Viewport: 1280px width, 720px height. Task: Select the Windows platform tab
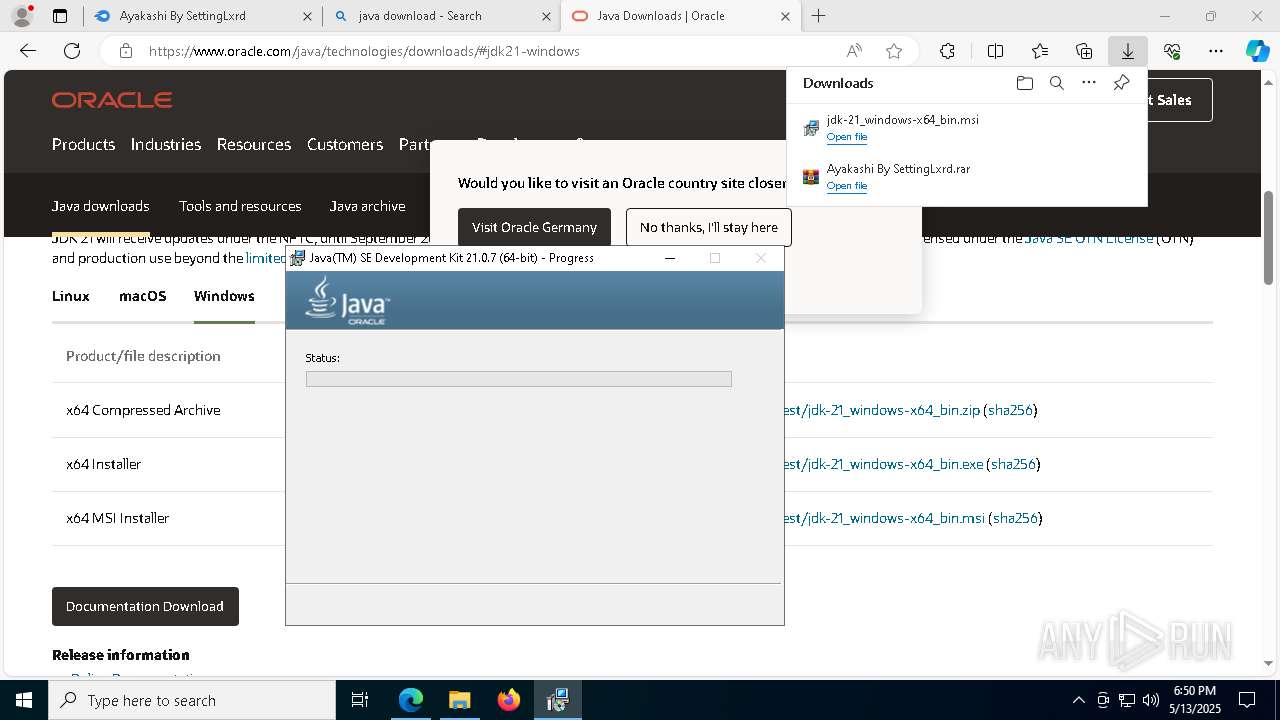click(224, 296)
